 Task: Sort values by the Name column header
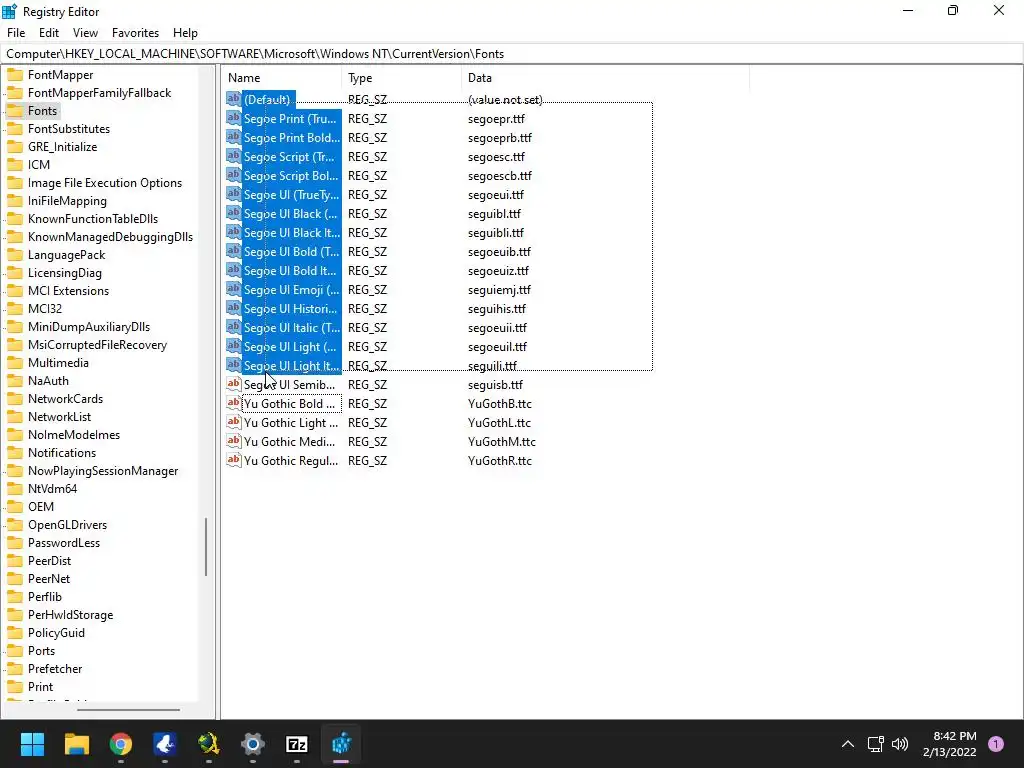tap(281, 78)
